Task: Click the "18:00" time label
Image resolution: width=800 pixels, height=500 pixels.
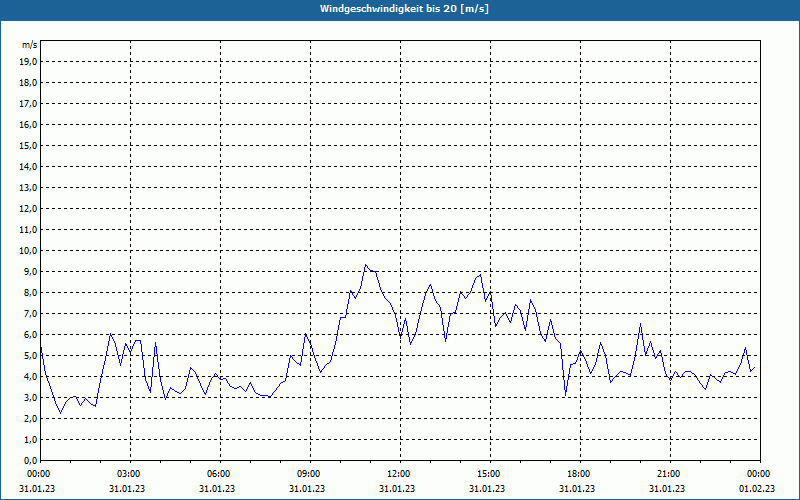Action: (x=580, y=474)
